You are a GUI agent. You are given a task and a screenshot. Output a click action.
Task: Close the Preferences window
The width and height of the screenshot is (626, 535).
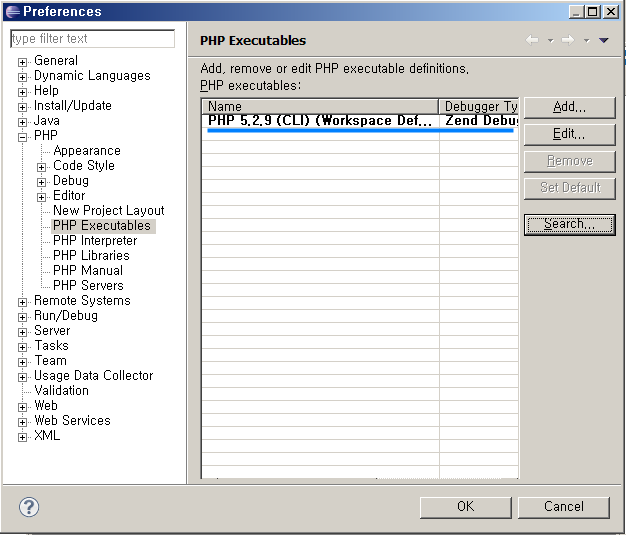click(x=611, y=12)
